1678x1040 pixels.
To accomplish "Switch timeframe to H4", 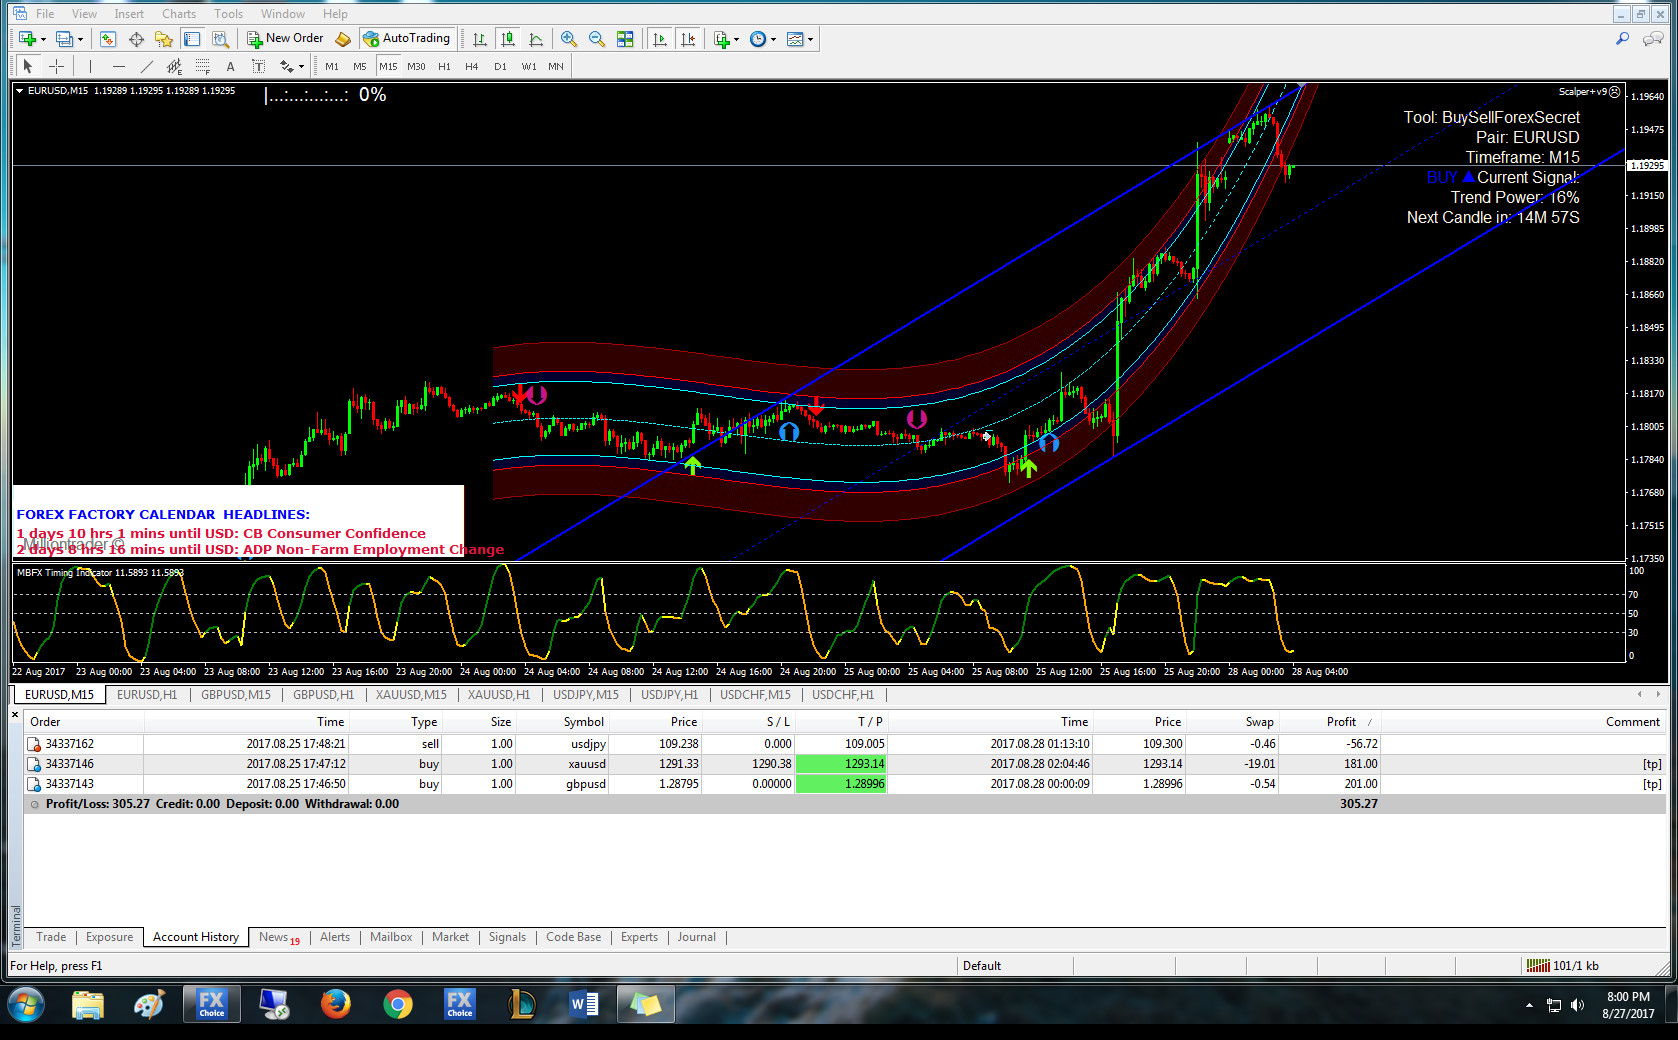I will pyautogui.click(x=472, y=66).
